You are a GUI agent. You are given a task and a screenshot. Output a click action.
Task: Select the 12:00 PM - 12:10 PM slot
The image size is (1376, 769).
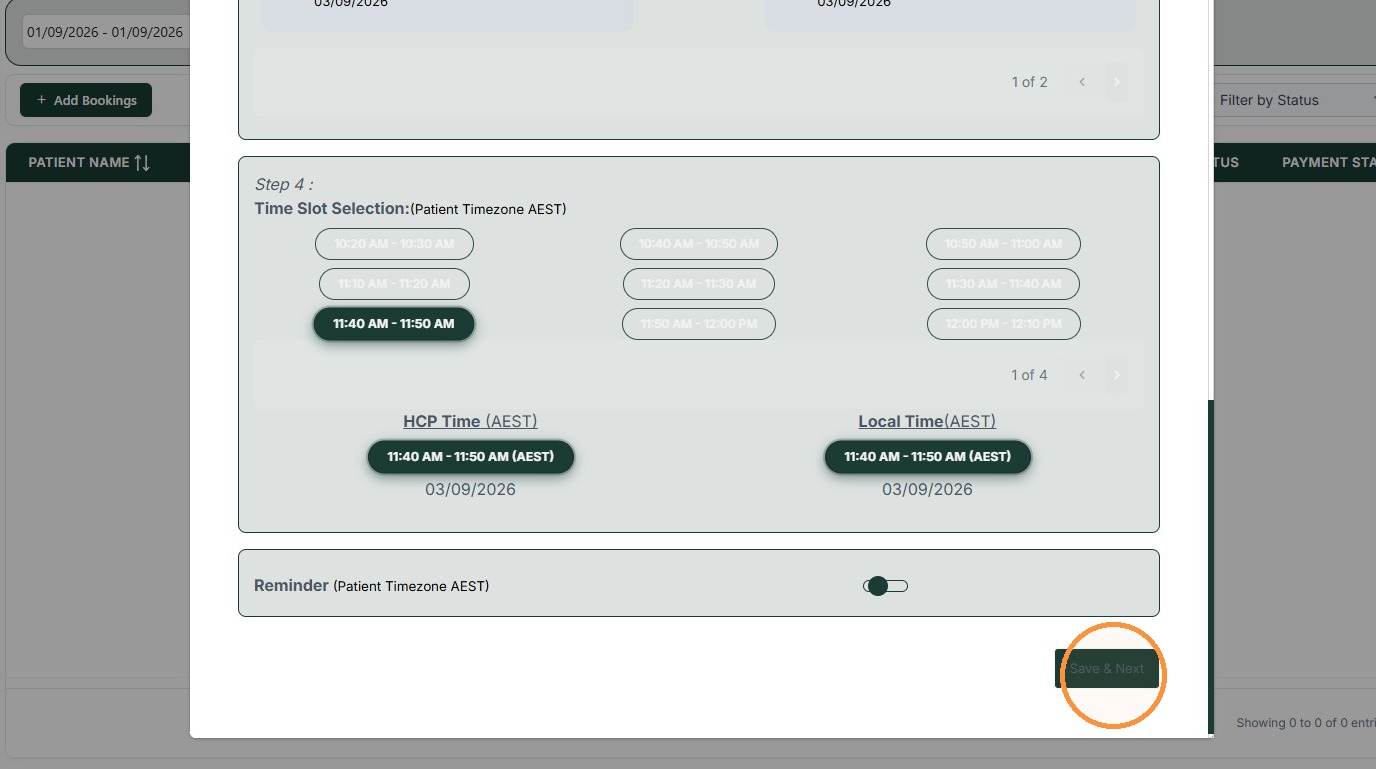tap(1004, 324)
